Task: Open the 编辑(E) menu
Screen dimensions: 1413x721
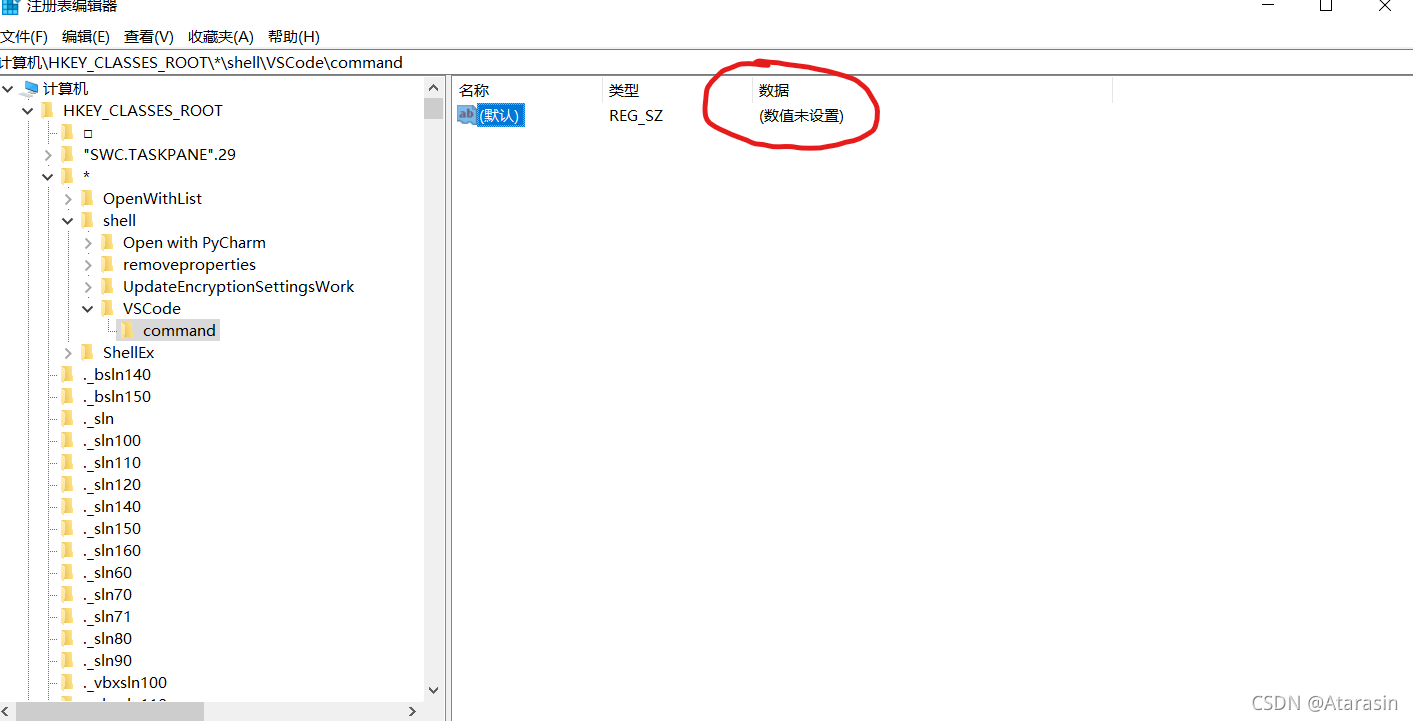Action: point(86,37)
